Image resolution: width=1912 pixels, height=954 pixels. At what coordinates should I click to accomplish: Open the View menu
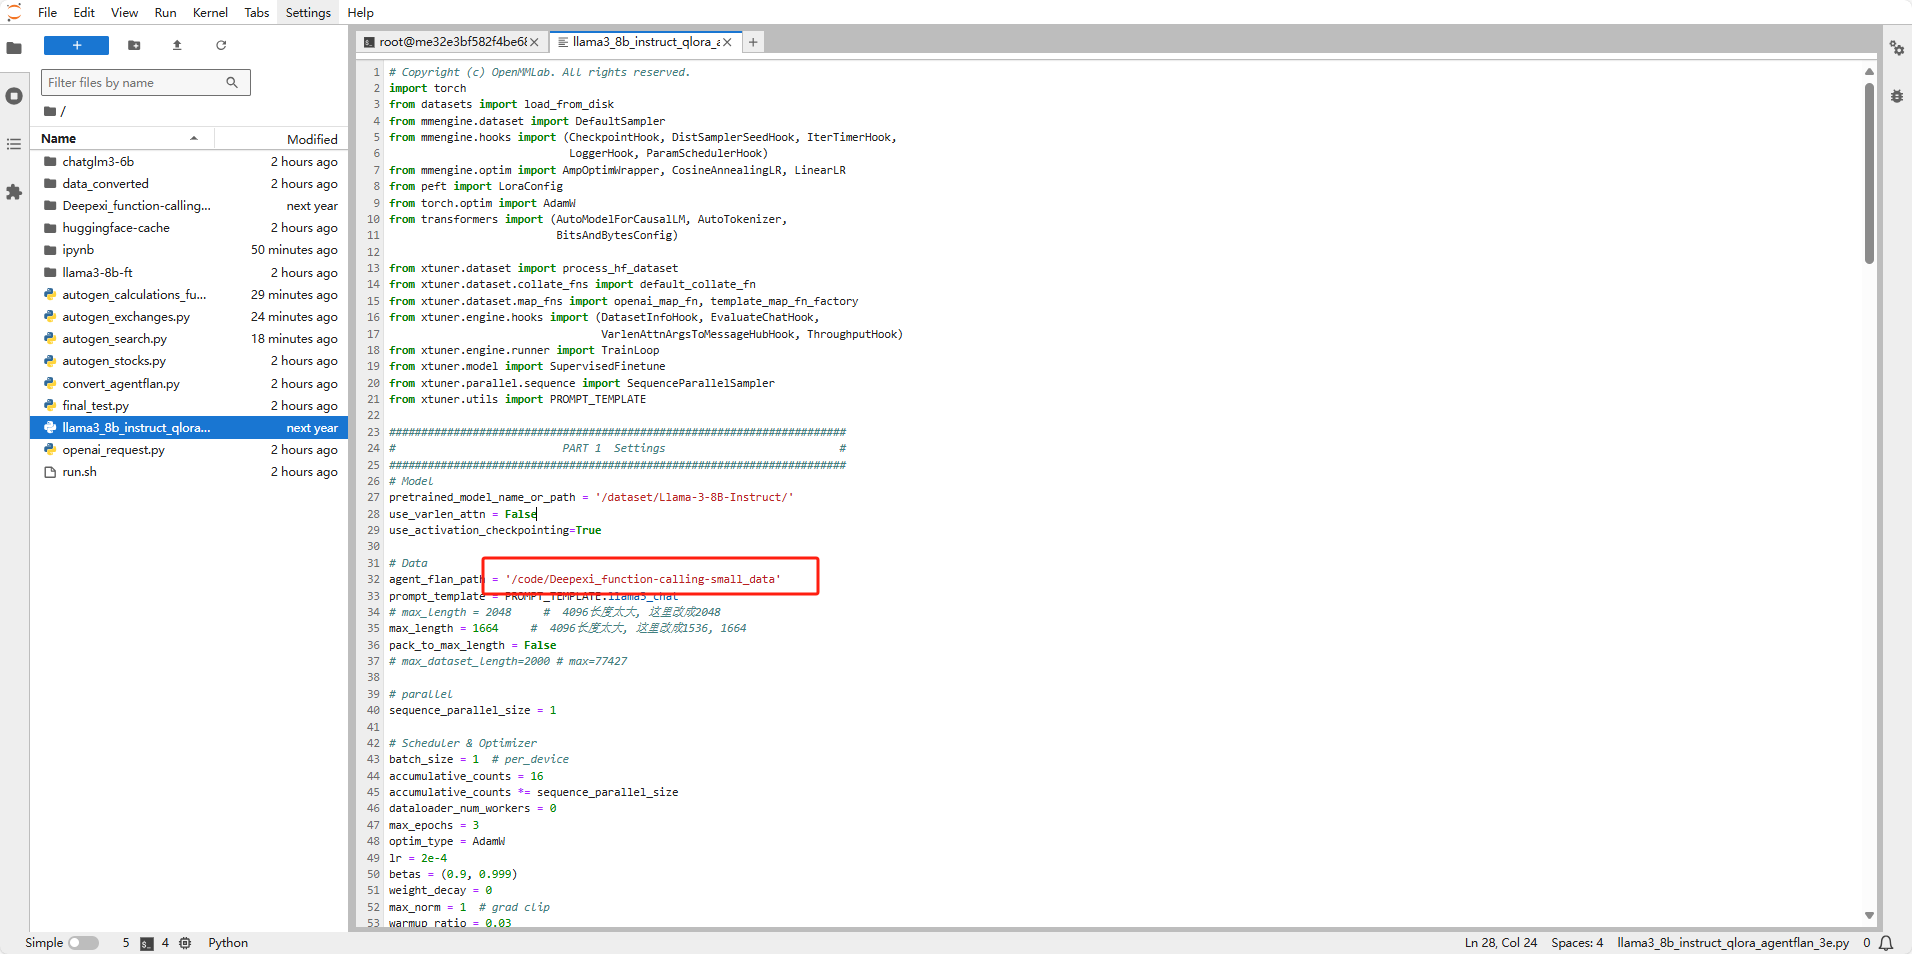(x=125, y=12)
